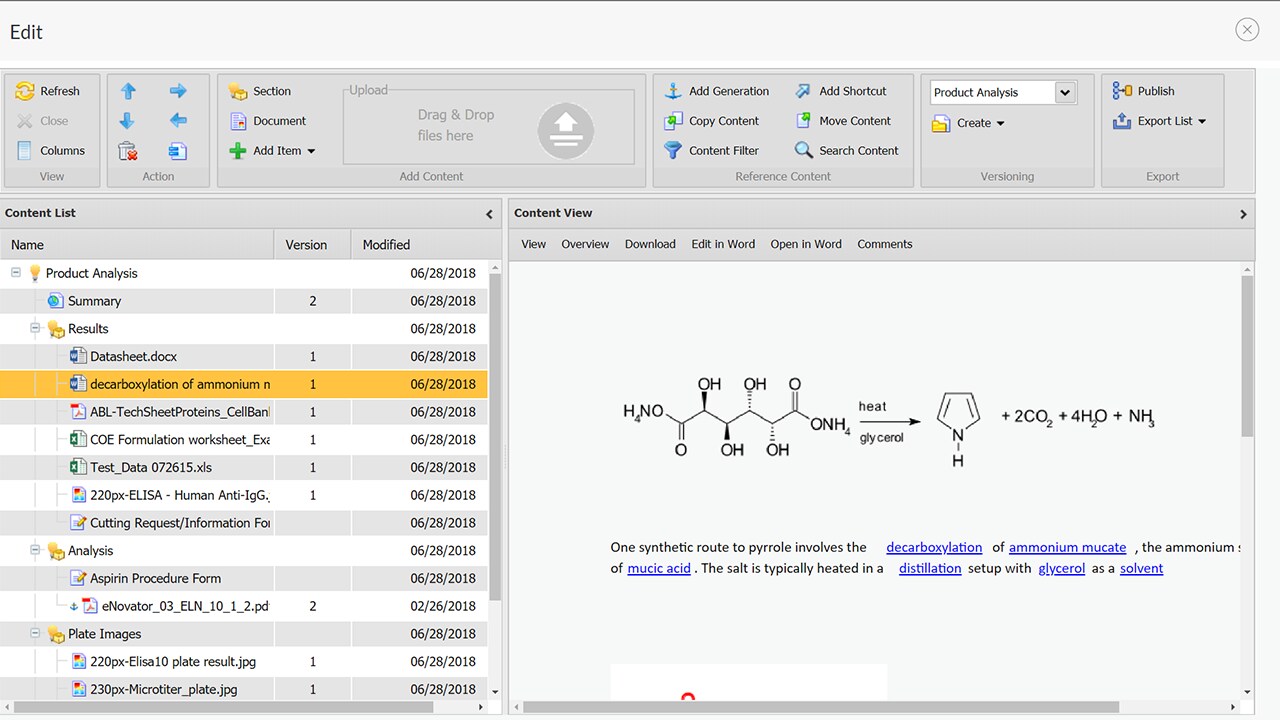Screen dimensions: 1280x720
Task: Sort by the Version column header
Action: pos(312,245)
